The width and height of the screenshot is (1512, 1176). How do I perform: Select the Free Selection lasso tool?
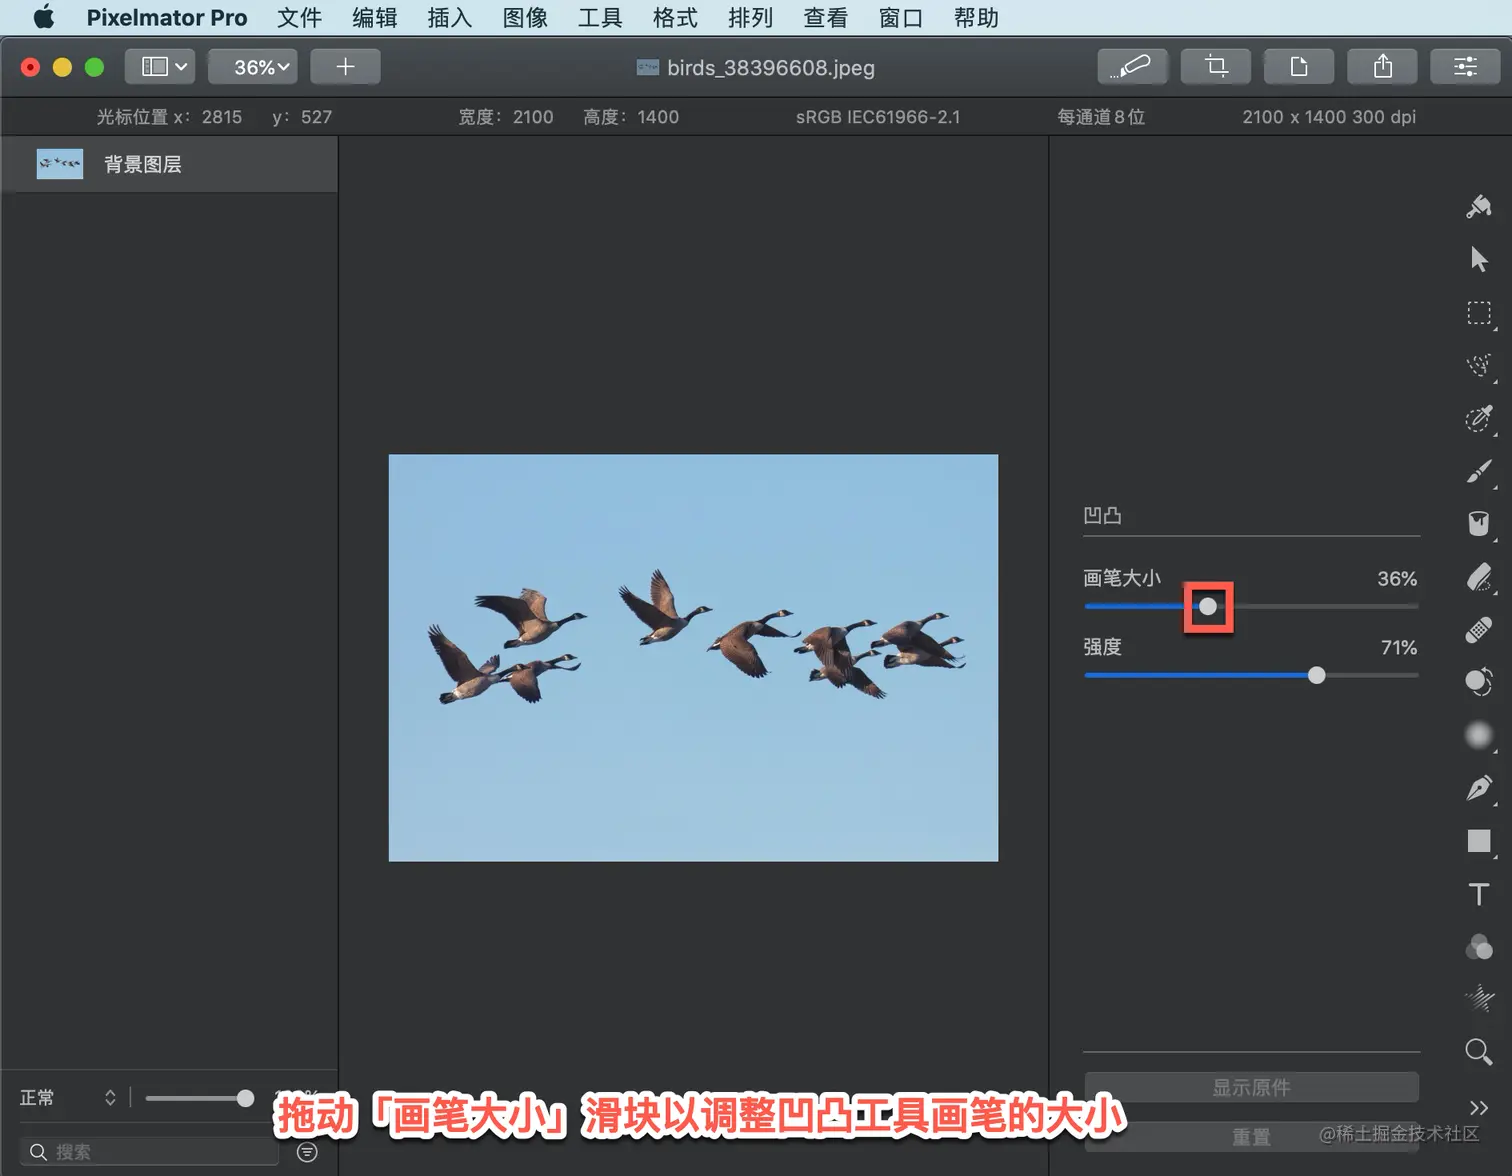pos(1479,366)
